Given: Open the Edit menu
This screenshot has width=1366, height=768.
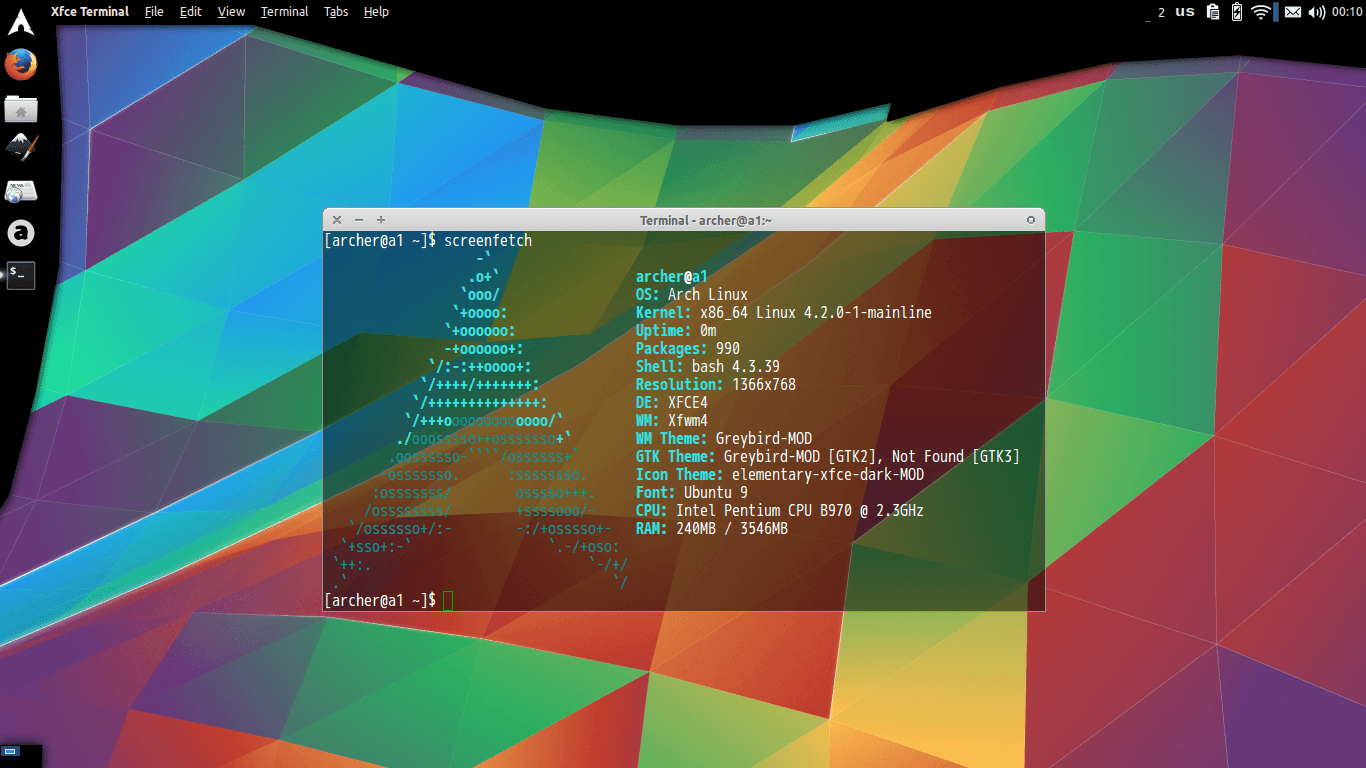Looking at the screenshot, I should (190, 12).
